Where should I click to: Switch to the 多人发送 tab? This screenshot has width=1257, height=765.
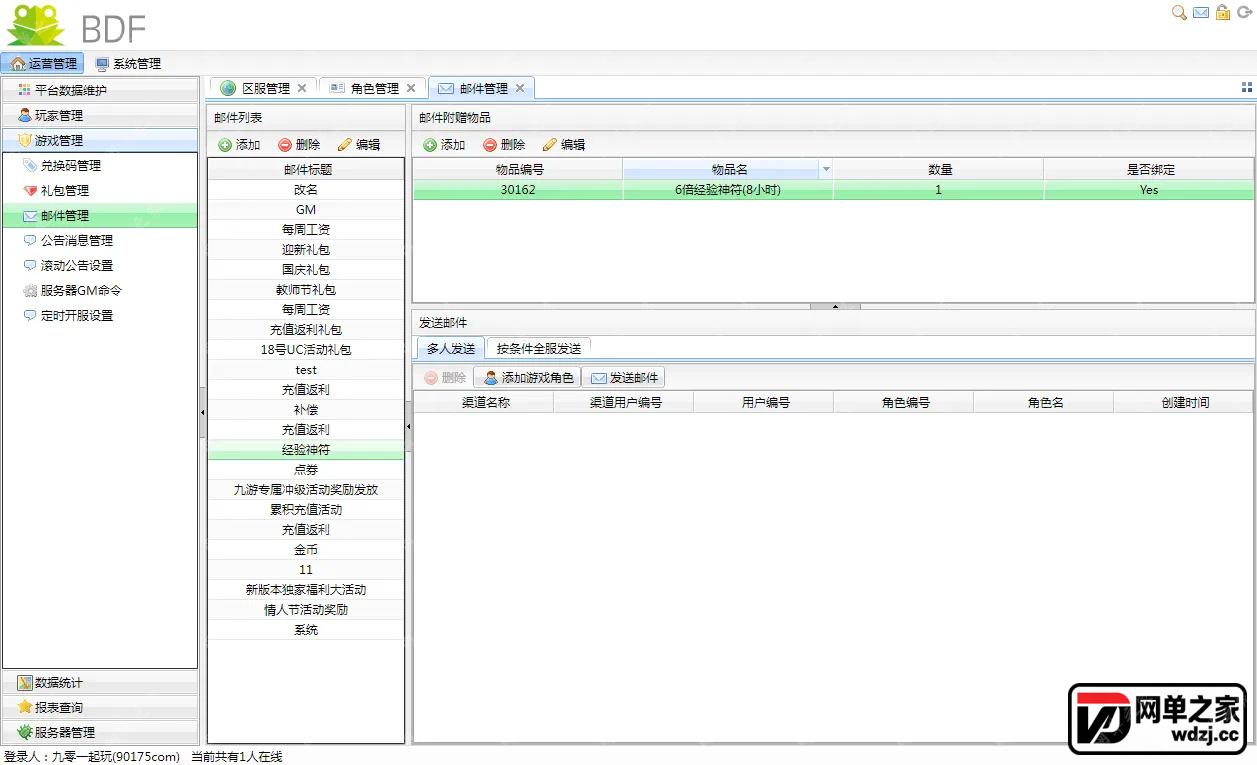451,348
